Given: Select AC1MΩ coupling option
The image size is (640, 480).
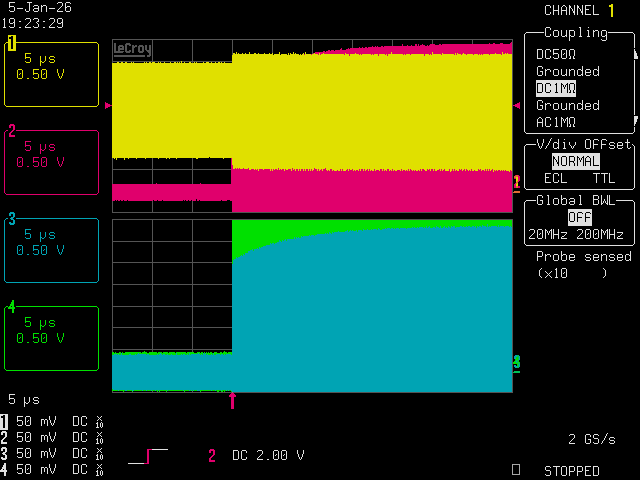Looking at the screenshot, I should [556, 122].
